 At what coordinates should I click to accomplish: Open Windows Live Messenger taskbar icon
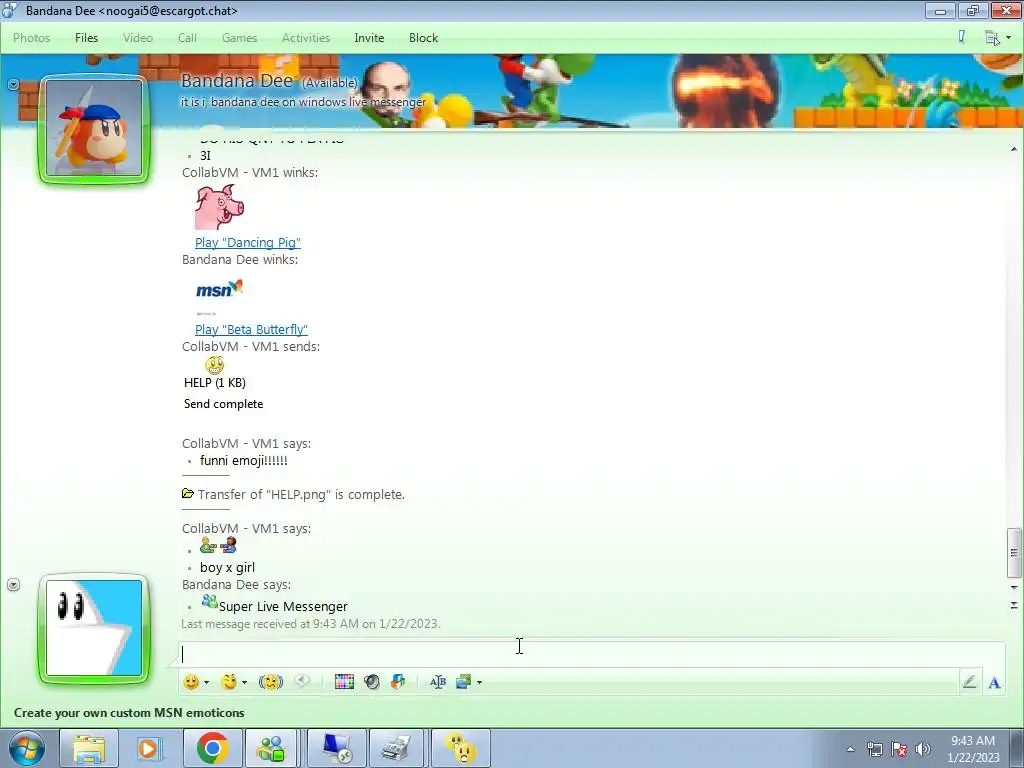tap(272, 748)
